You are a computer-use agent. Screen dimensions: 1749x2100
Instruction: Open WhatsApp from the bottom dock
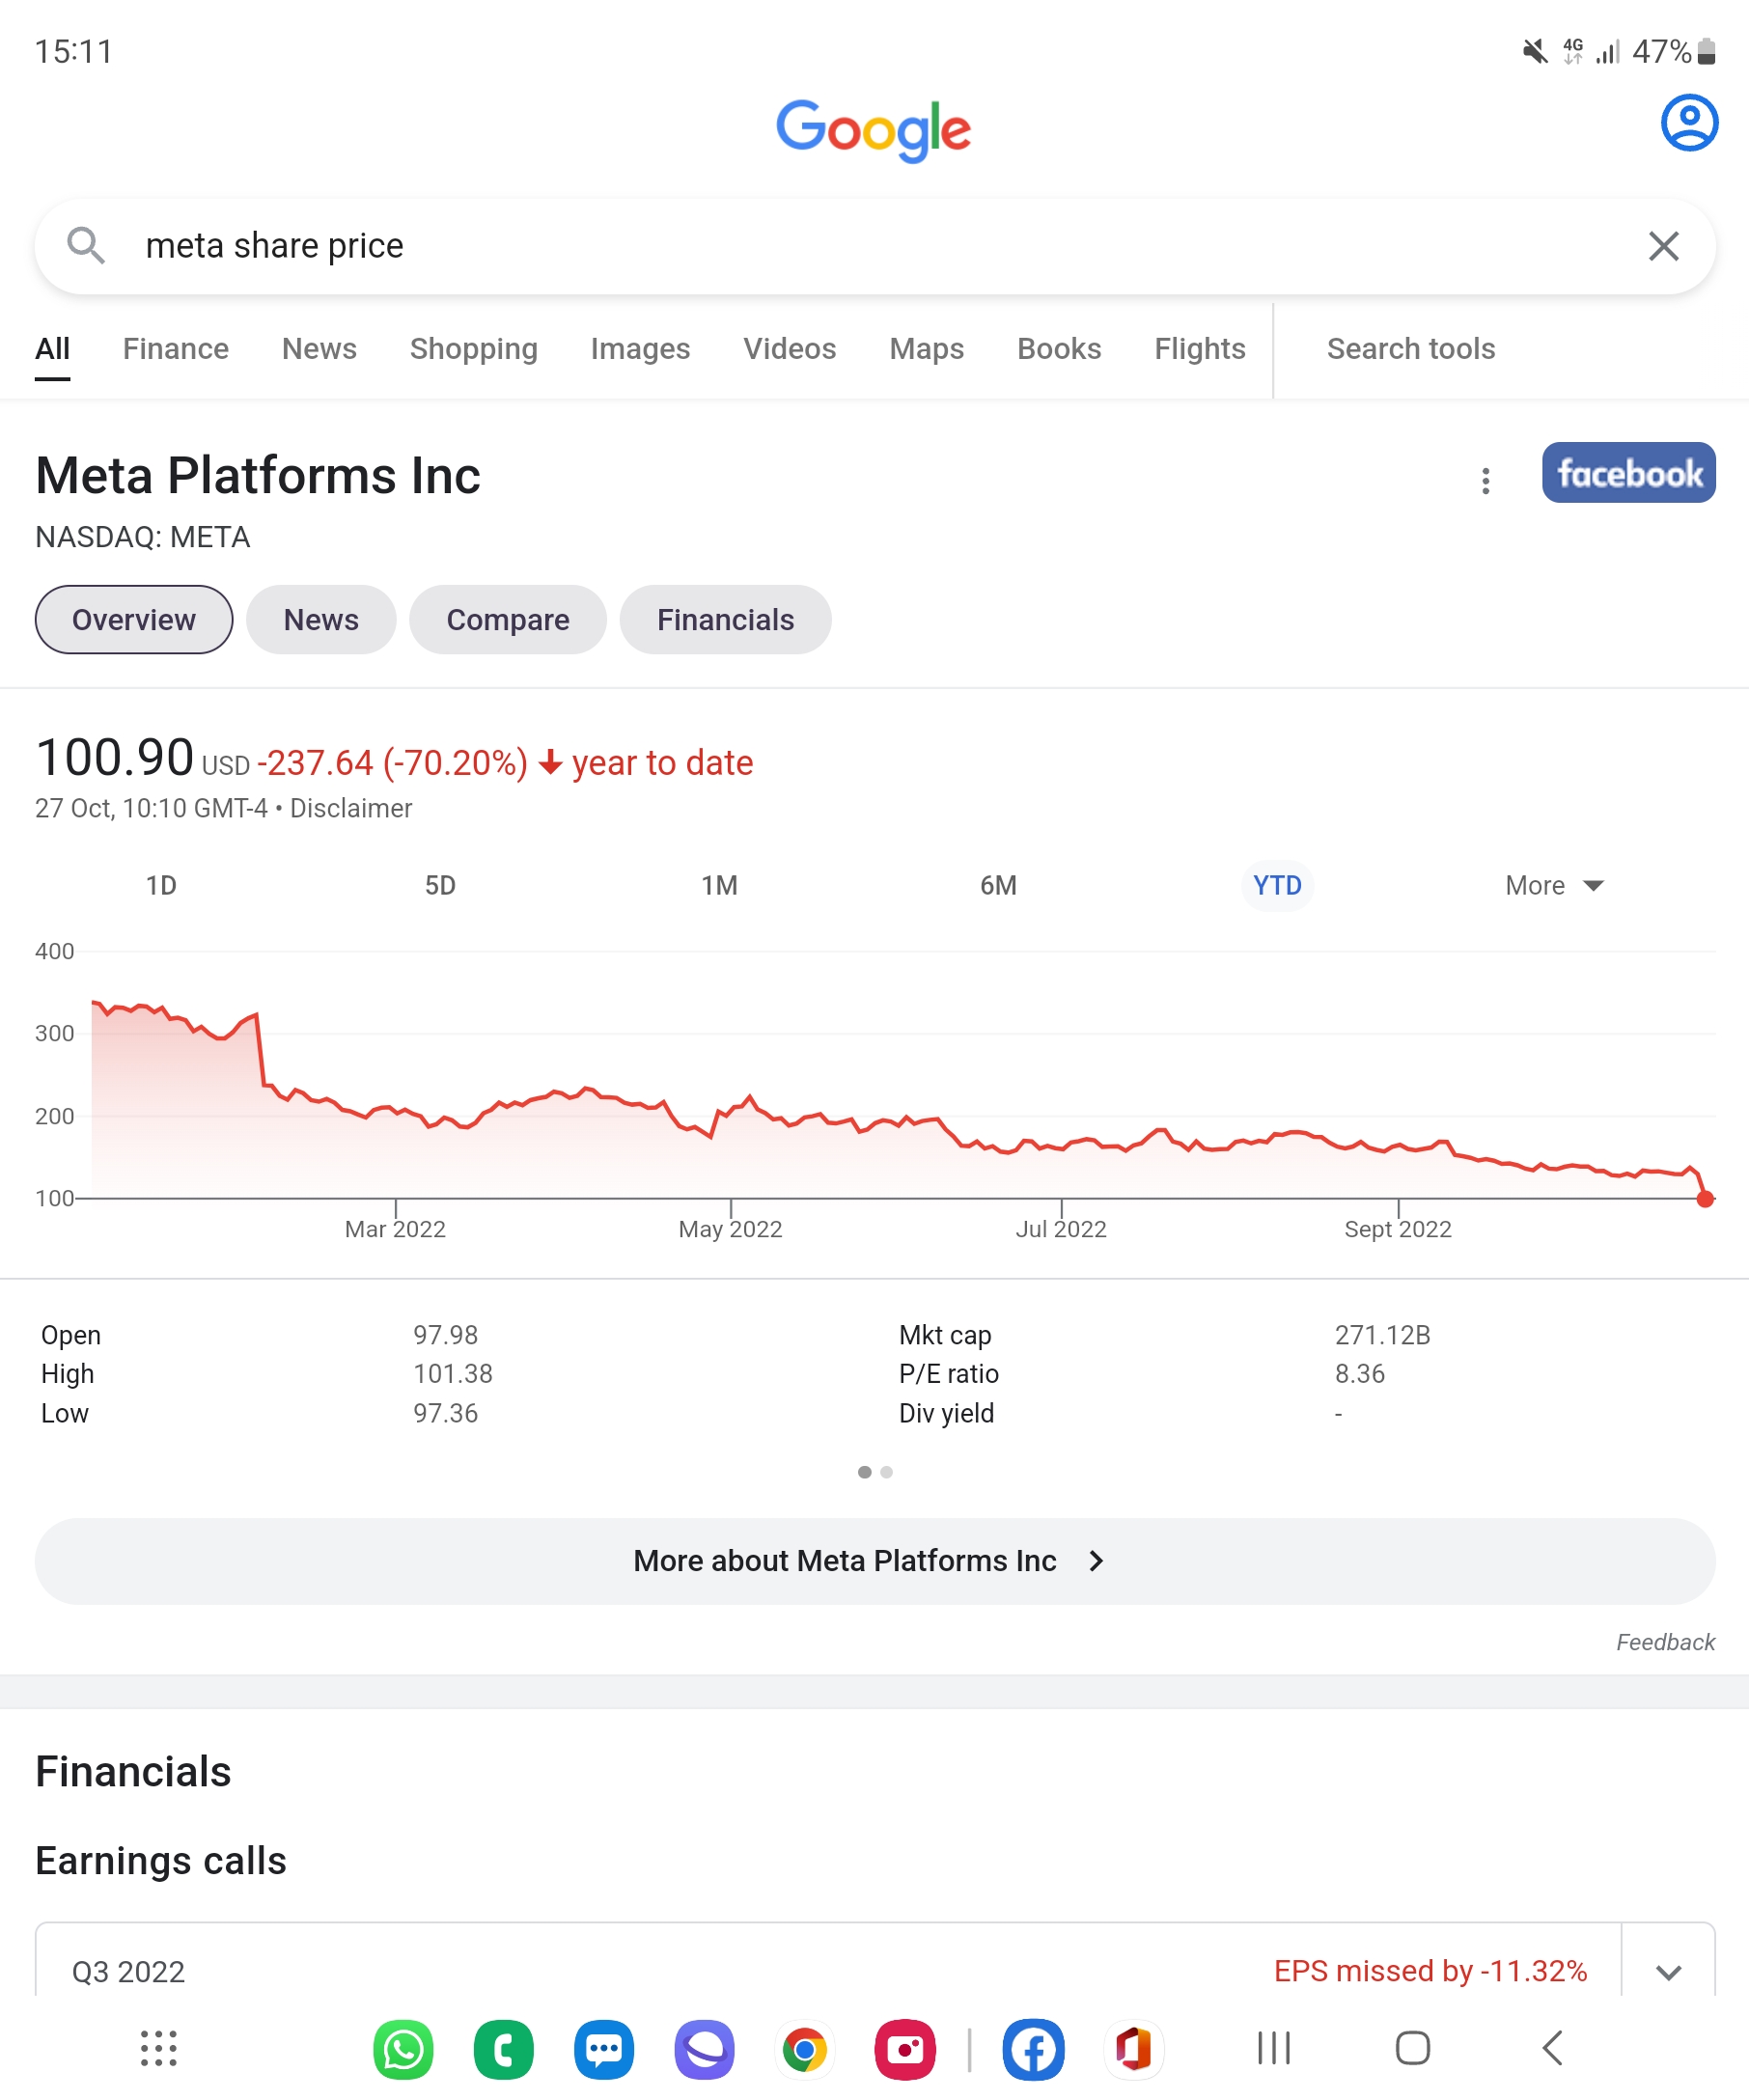(403, 2049)
